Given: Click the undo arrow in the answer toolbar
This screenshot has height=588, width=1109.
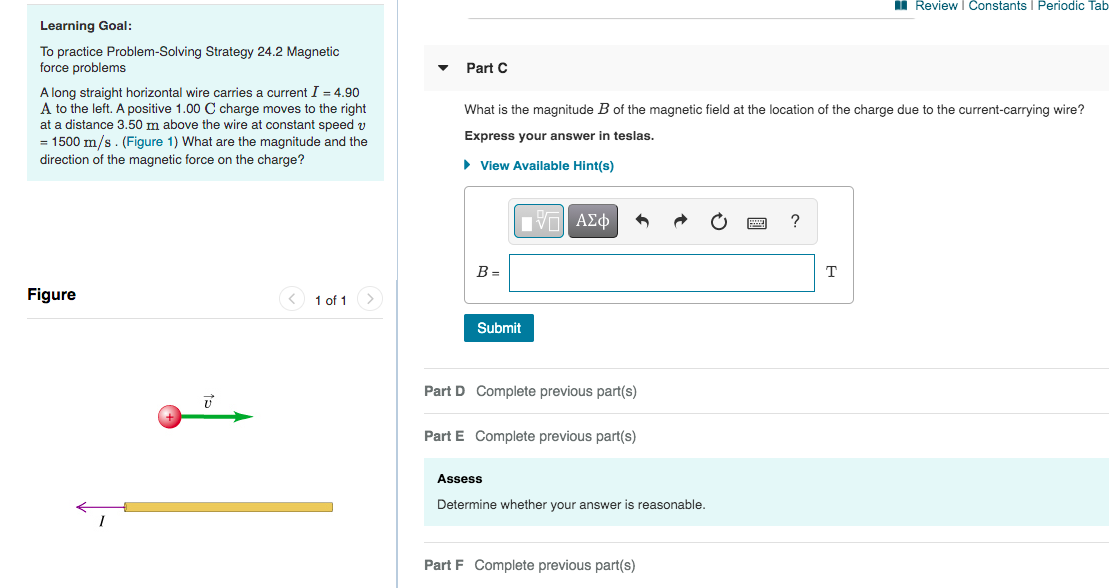Looking at the screenshot, I should [x=642, y=221].
